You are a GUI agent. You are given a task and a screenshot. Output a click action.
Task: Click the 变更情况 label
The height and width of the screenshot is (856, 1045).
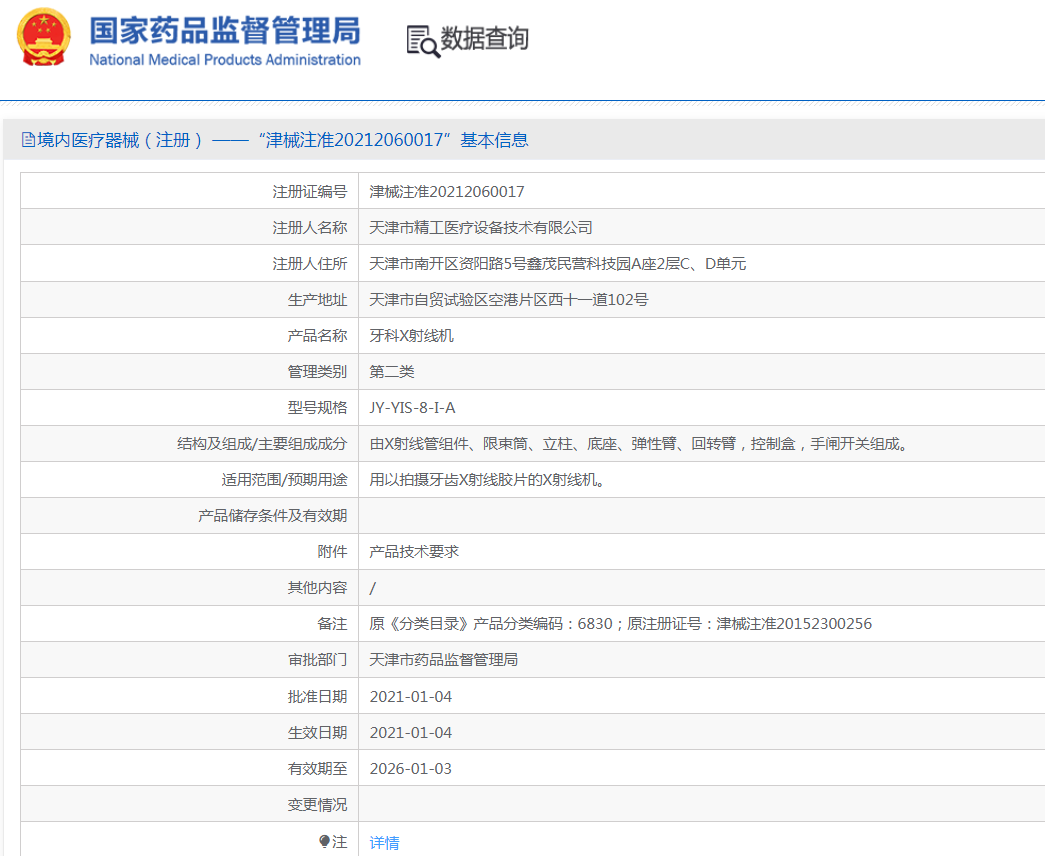pyautogui.click(x=317, y=805)
